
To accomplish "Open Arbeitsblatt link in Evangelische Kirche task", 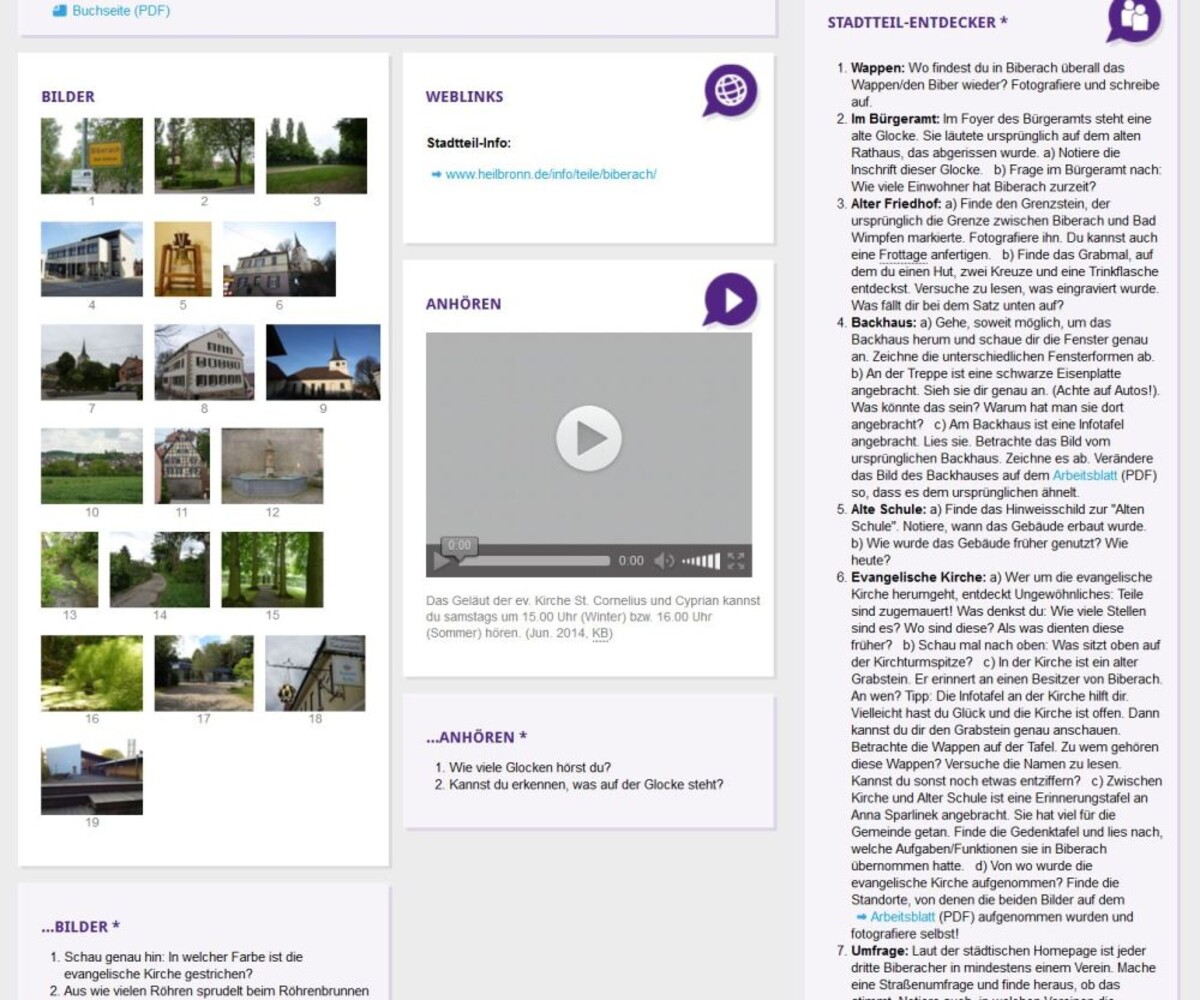I will [x=903, y=916].
